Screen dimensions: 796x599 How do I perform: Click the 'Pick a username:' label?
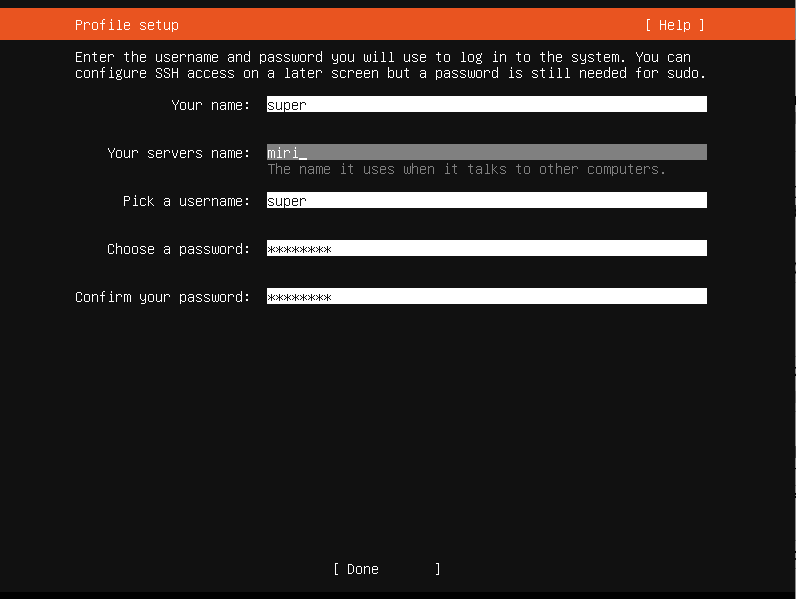186,201
